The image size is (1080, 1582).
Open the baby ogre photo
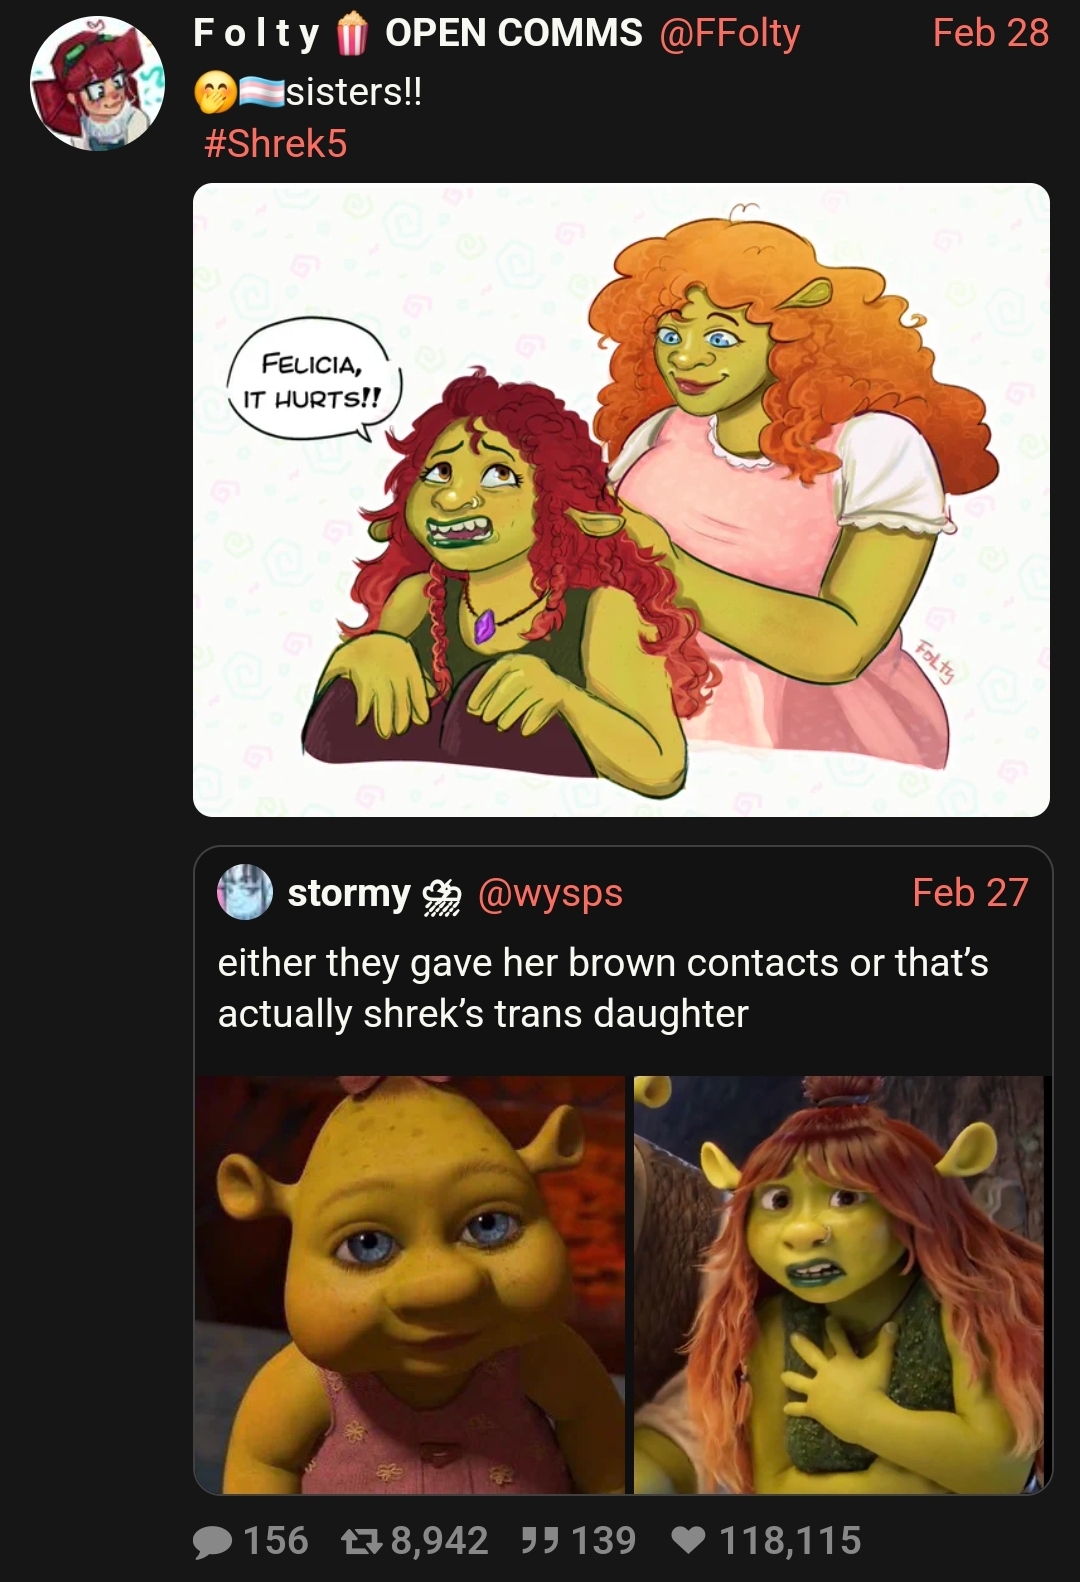pos(409,1284)
